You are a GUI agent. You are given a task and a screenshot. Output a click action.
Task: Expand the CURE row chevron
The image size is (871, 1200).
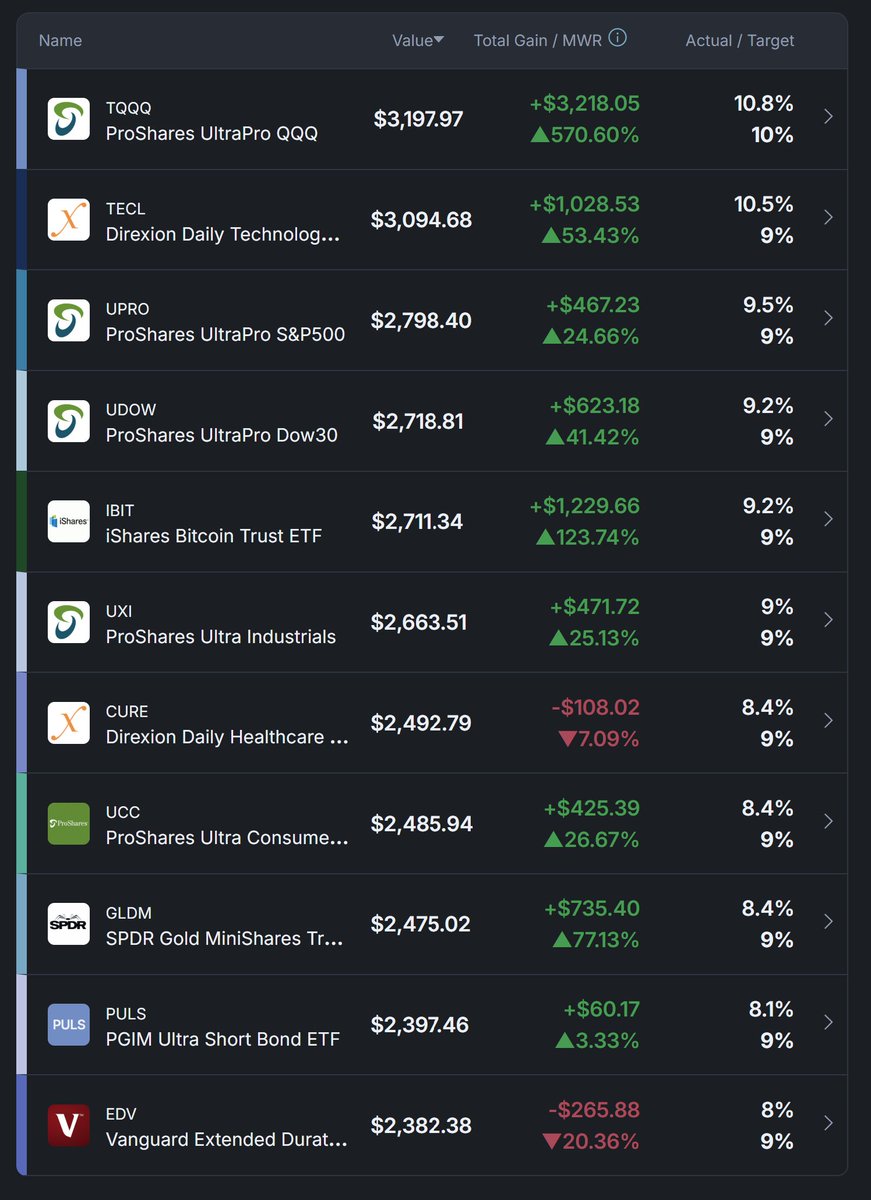click(x=828, y=720)
